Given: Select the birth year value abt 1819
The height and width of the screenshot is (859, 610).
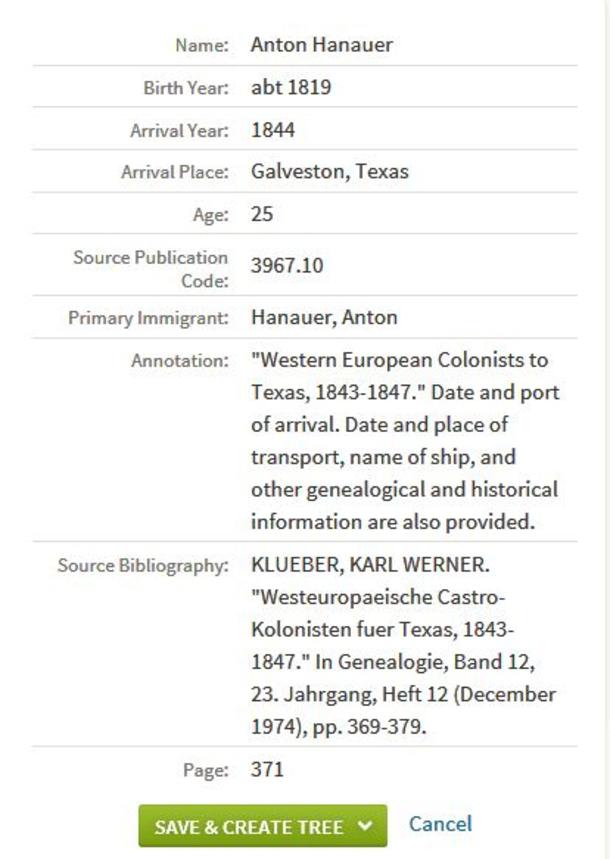Looking at the screenshot, I should [x=291, y=88].
